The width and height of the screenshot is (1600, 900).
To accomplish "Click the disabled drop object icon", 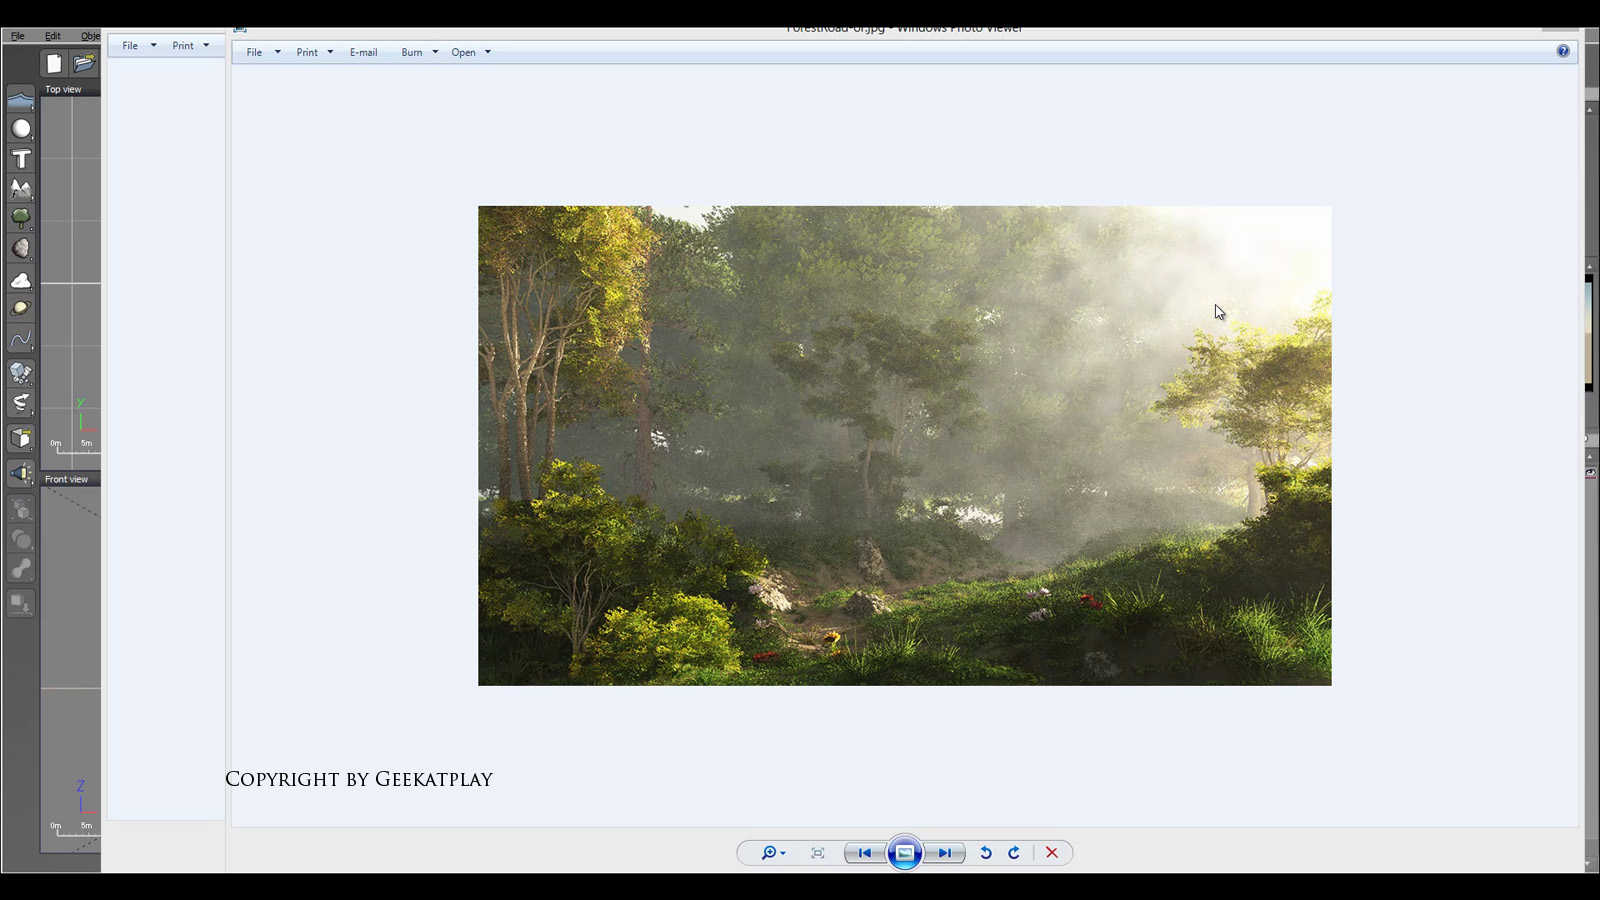I will point(21,603).
